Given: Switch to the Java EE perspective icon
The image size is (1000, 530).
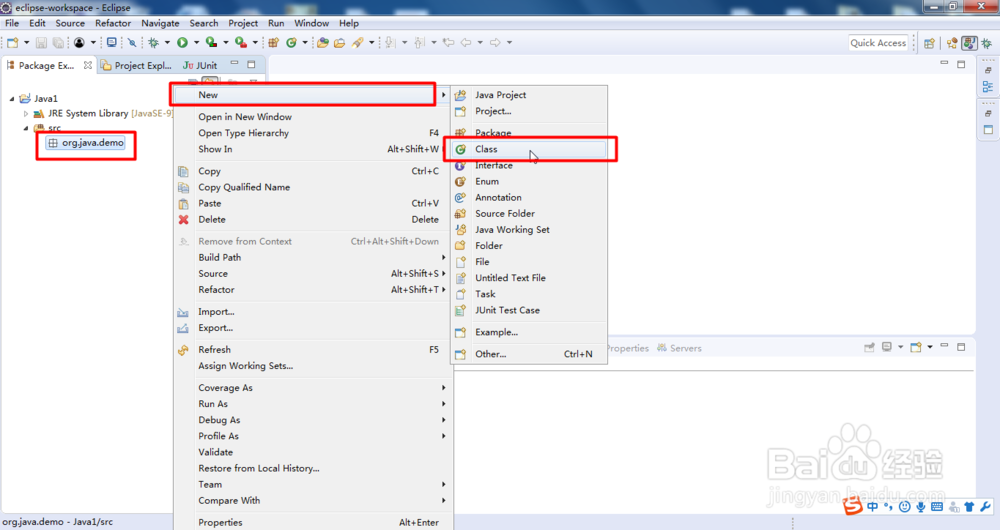Looking at the screenshot, I should pyautogui.click(x=952, y=43).
